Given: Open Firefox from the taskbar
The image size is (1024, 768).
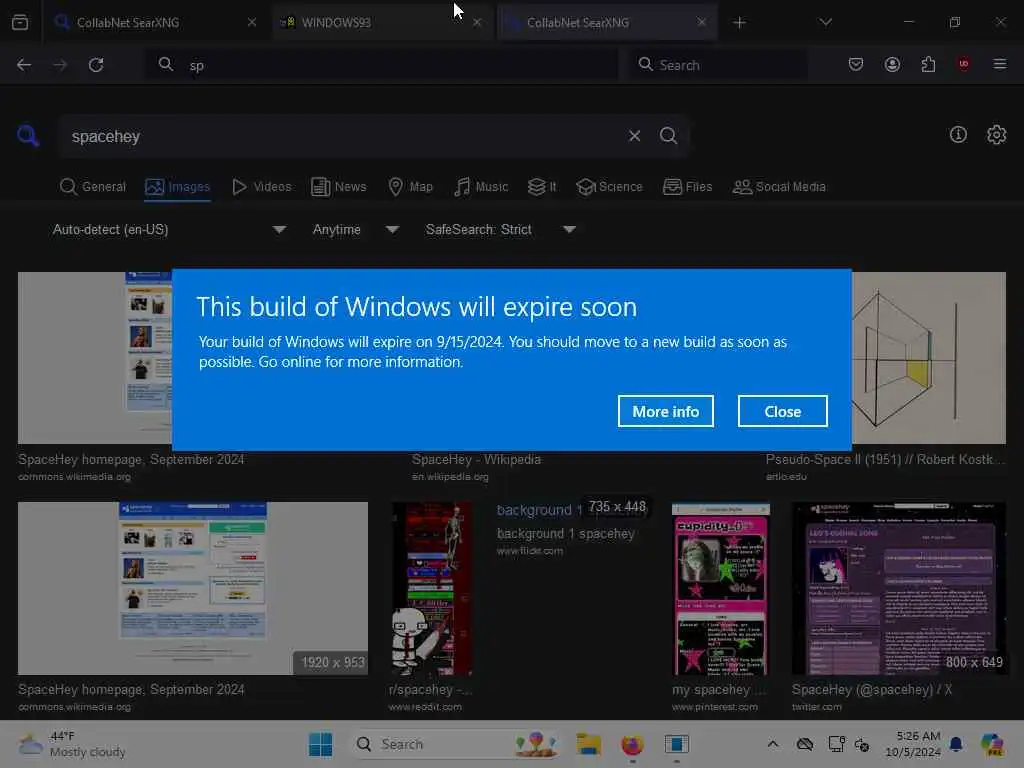Looking at the screenshot, I should click(632, 744).
